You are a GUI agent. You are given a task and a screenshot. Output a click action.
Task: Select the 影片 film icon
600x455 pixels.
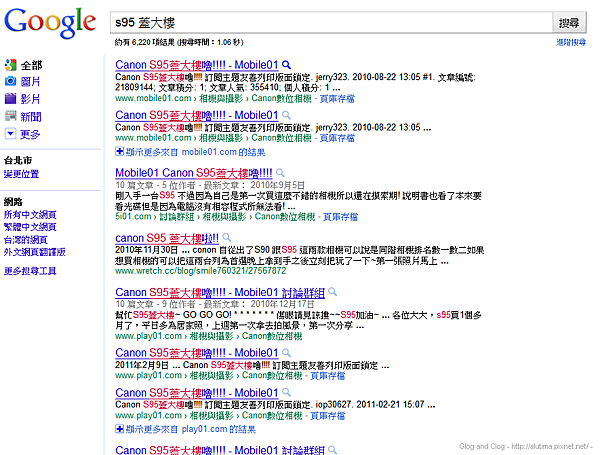pyautogui.click(x=10, y=99)
